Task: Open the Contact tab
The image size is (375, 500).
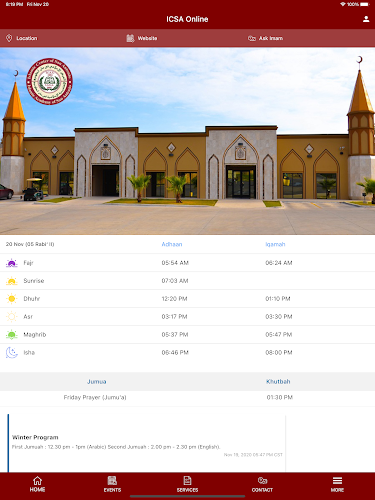Action: (262, 484)
